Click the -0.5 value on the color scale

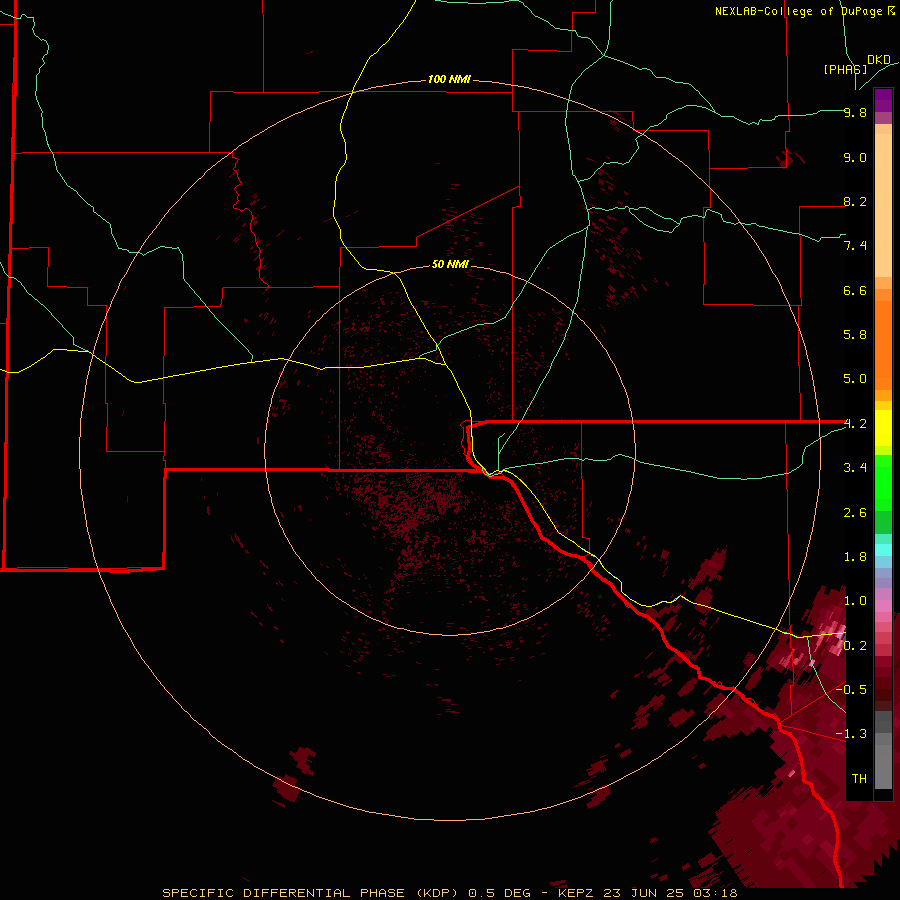tap(851, 690)
